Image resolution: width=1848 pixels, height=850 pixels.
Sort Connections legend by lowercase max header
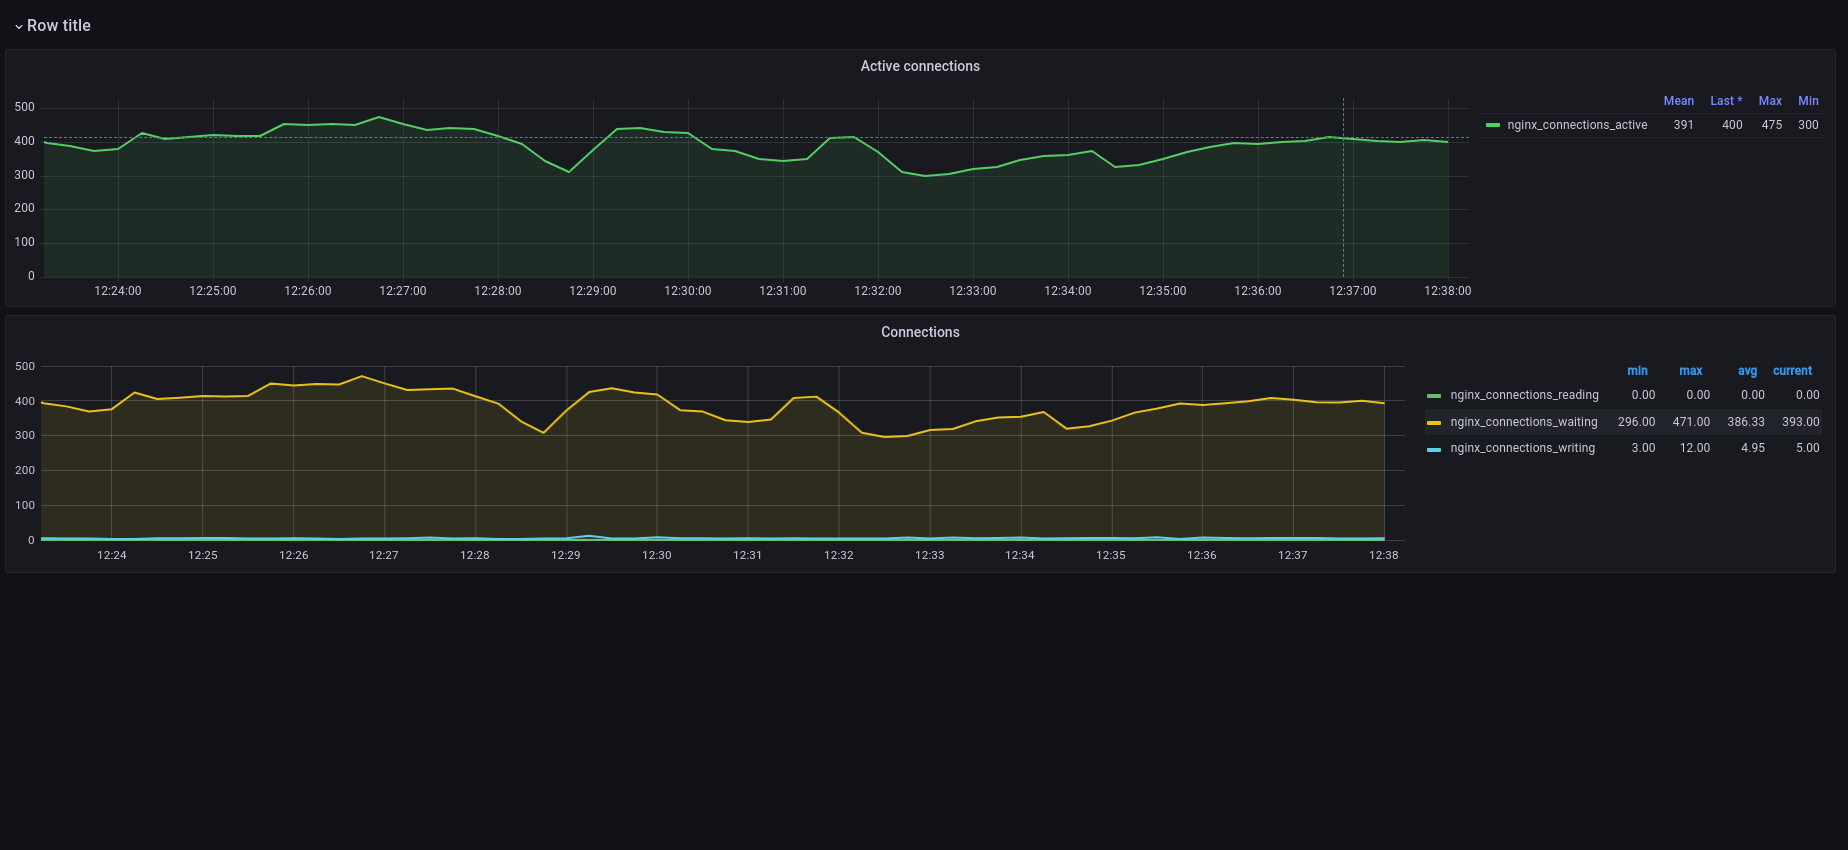click(1690, 371)
